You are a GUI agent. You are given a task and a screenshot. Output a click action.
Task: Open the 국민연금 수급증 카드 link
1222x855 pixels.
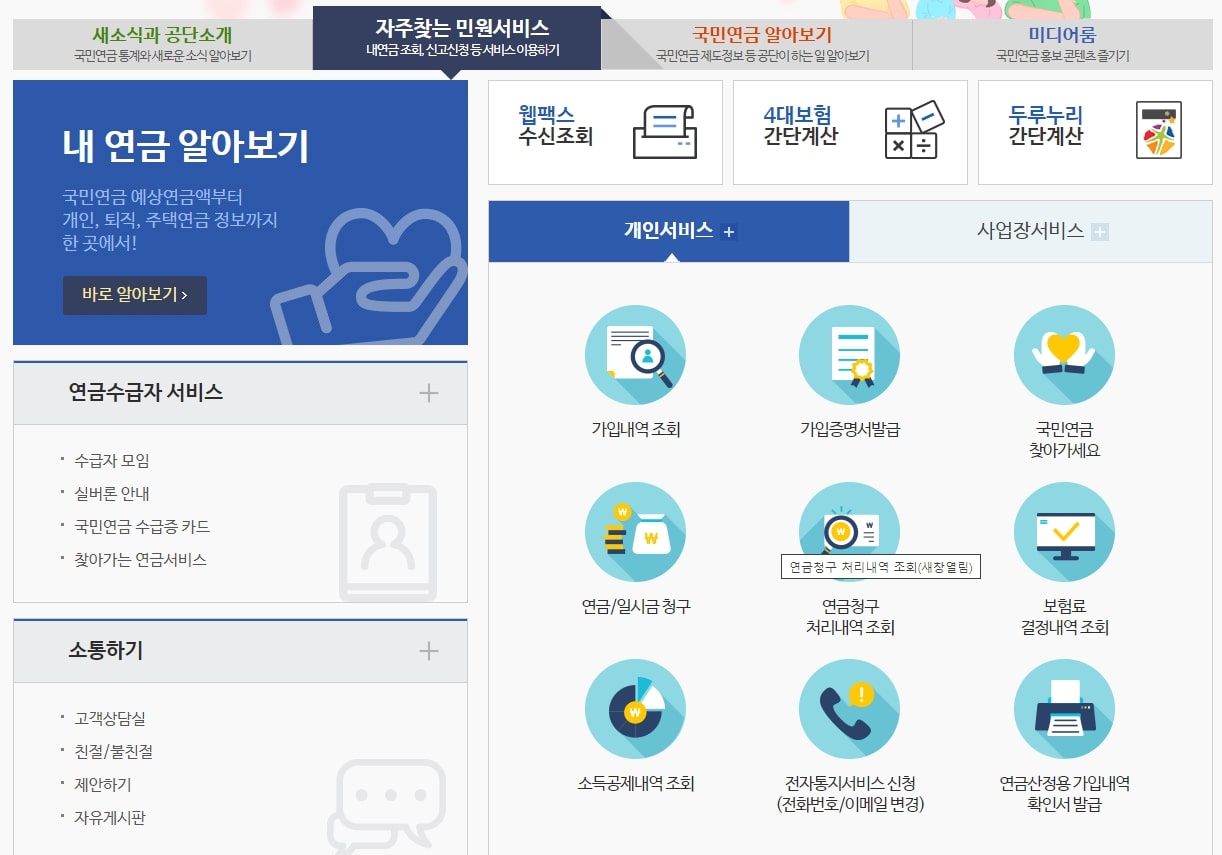[142, 527]
